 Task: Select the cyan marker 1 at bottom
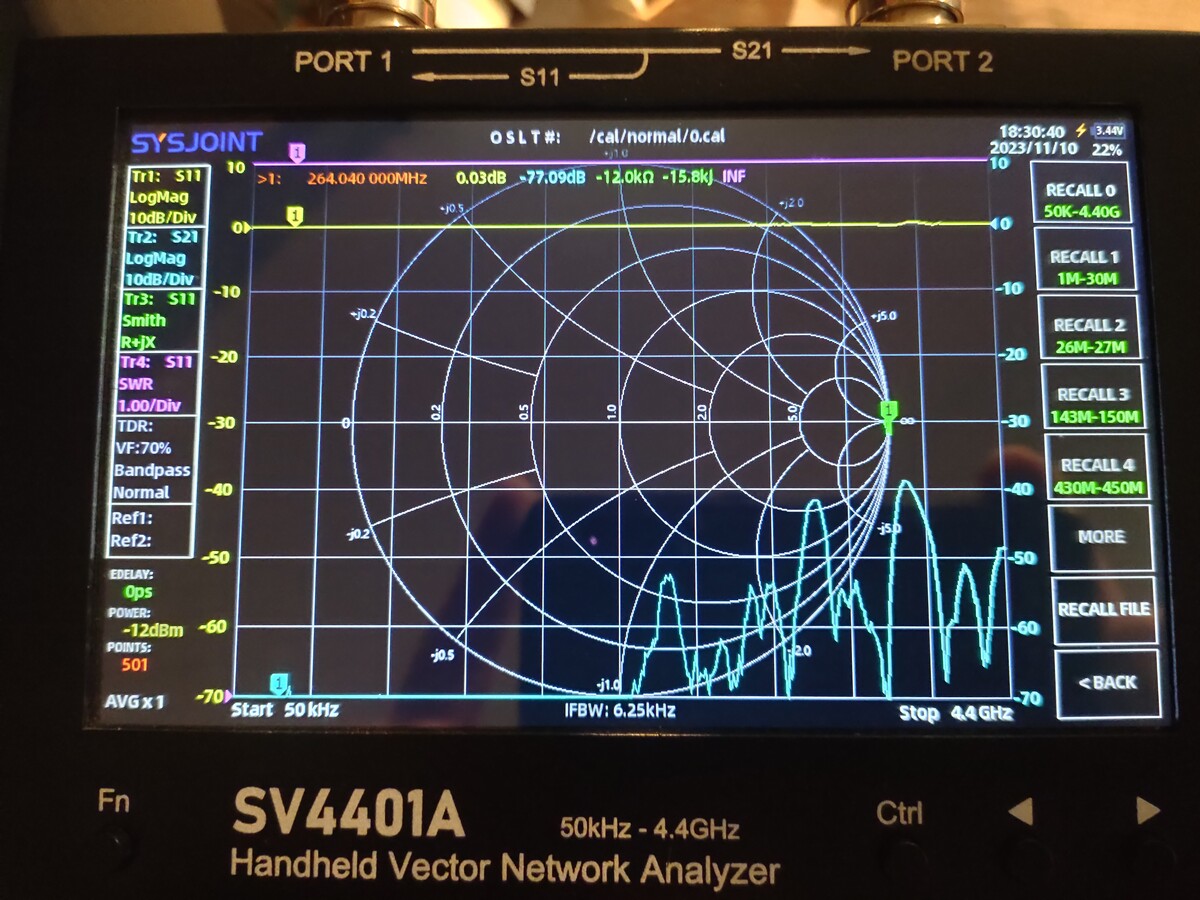coord(281,684)
